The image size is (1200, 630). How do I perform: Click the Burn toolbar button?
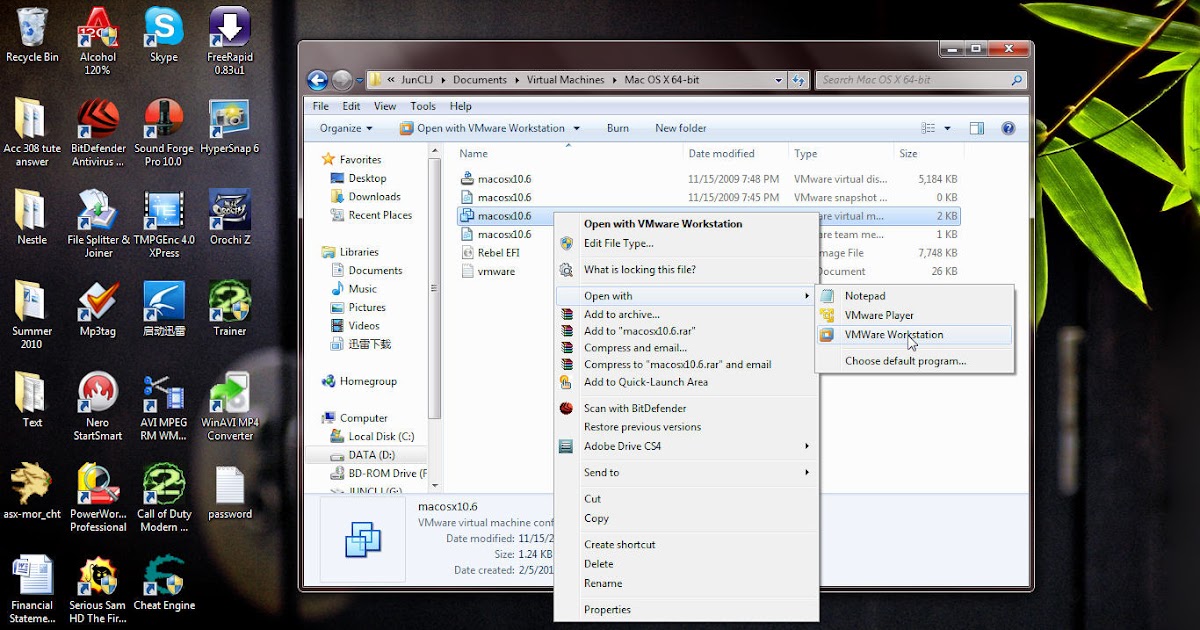(618, 128)
